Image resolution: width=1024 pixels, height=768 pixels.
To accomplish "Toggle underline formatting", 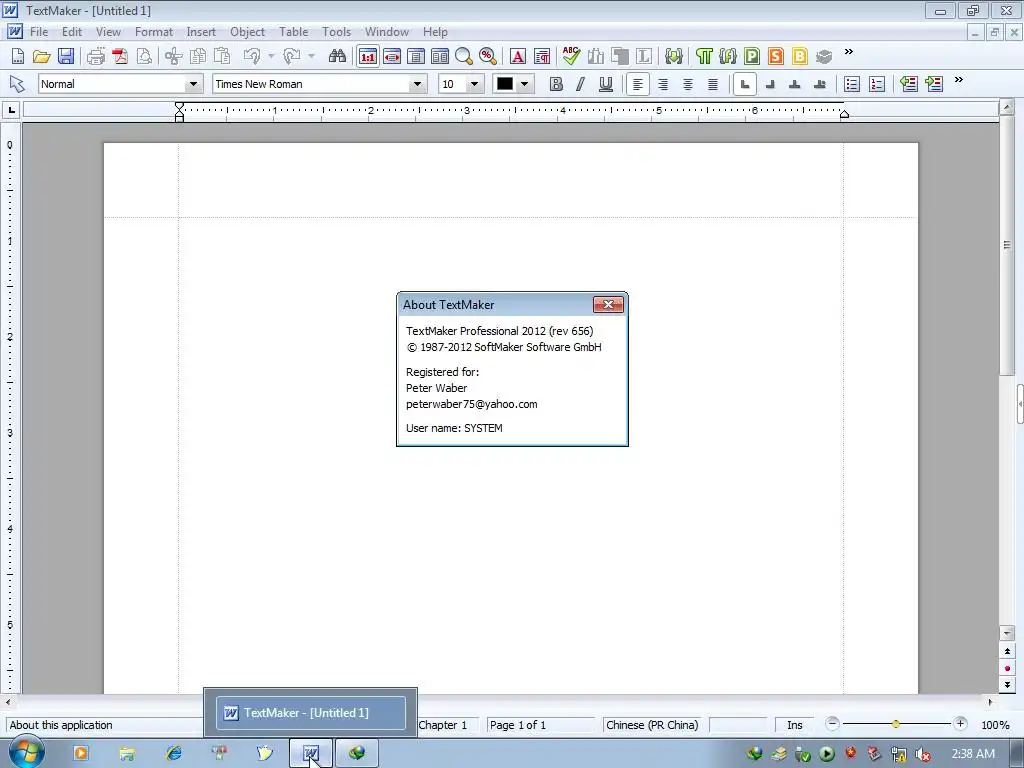I will tap(605, 84).
